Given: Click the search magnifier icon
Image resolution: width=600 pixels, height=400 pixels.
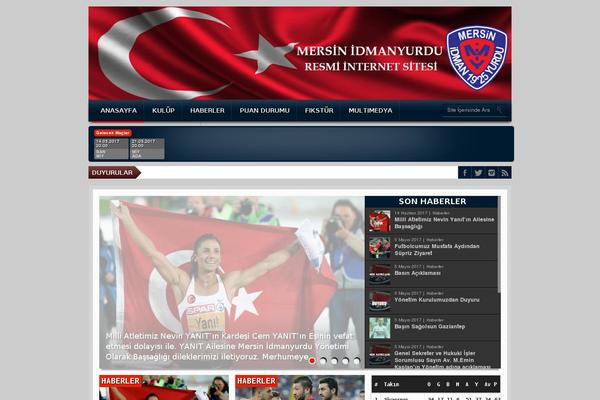Looking at the screenshot, I should point(500,110).
